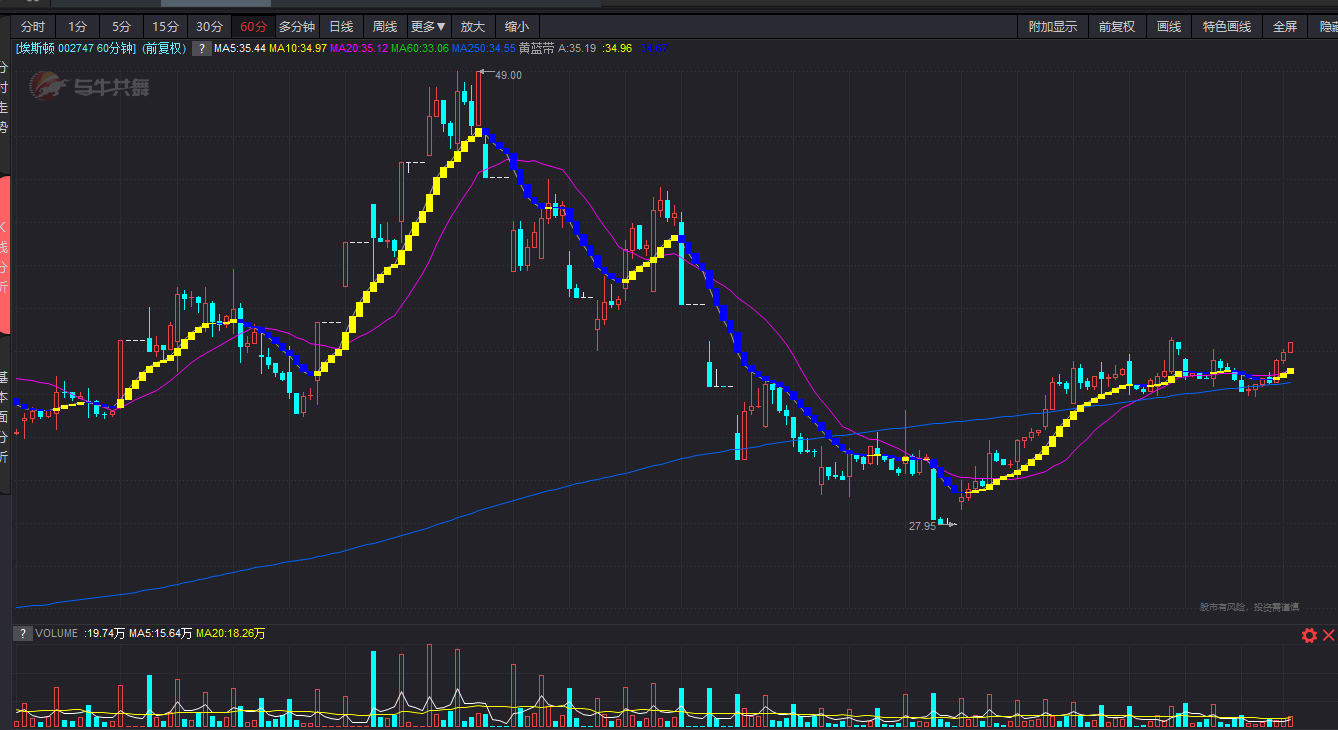Viewport: 1338px width, 730px height.
Task: Click the 与牛共舞 bull logo watermark
Action: pos(93,87)
